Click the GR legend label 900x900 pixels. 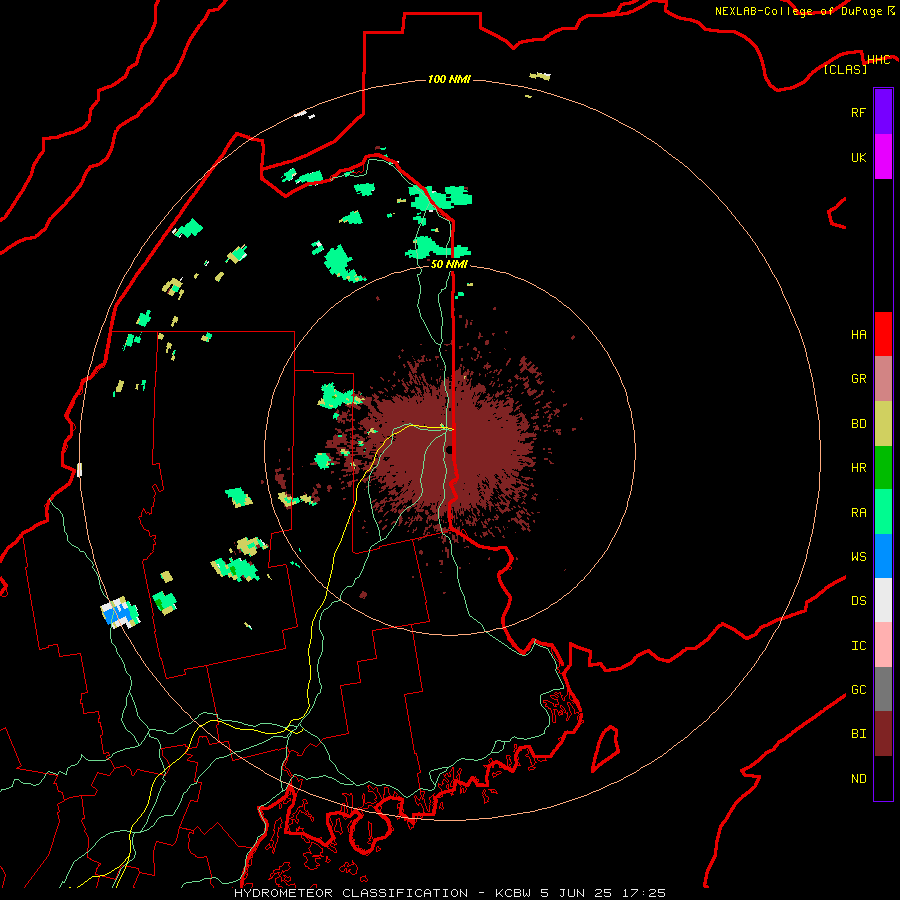pos(858,379)
